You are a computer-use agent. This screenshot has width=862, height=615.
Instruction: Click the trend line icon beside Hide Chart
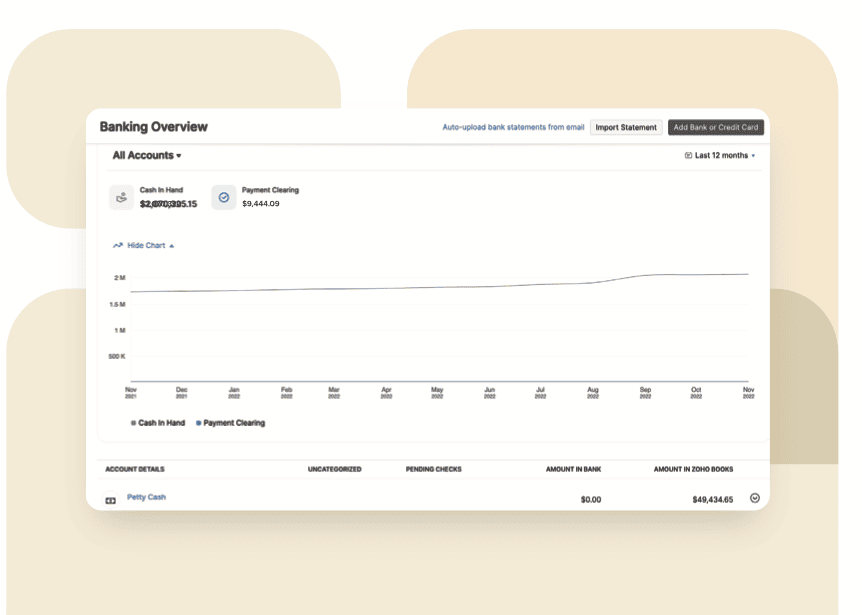pos(118,245)
